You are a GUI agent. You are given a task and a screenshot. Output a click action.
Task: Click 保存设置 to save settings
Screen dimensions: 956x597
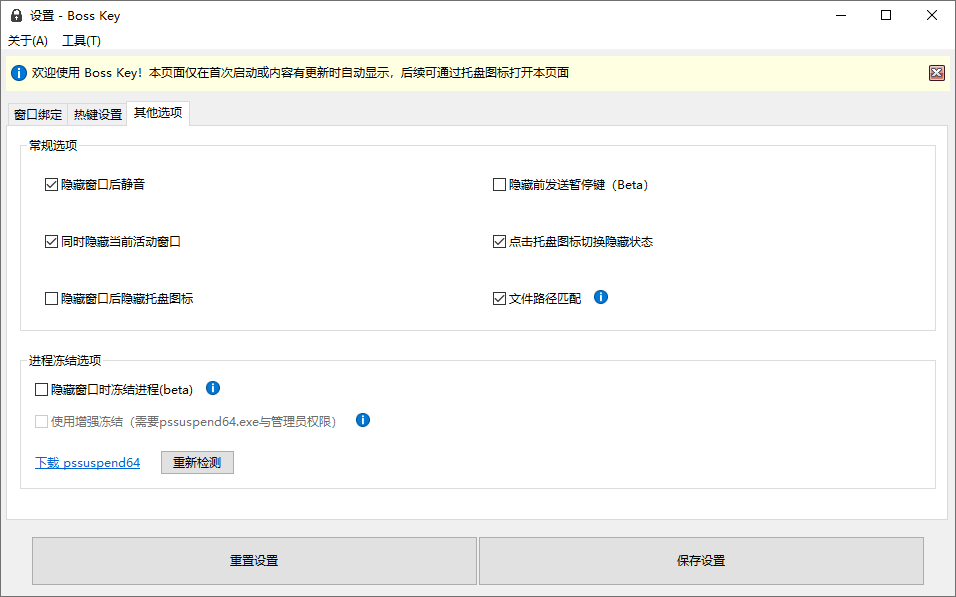click(x=701, y=561)
